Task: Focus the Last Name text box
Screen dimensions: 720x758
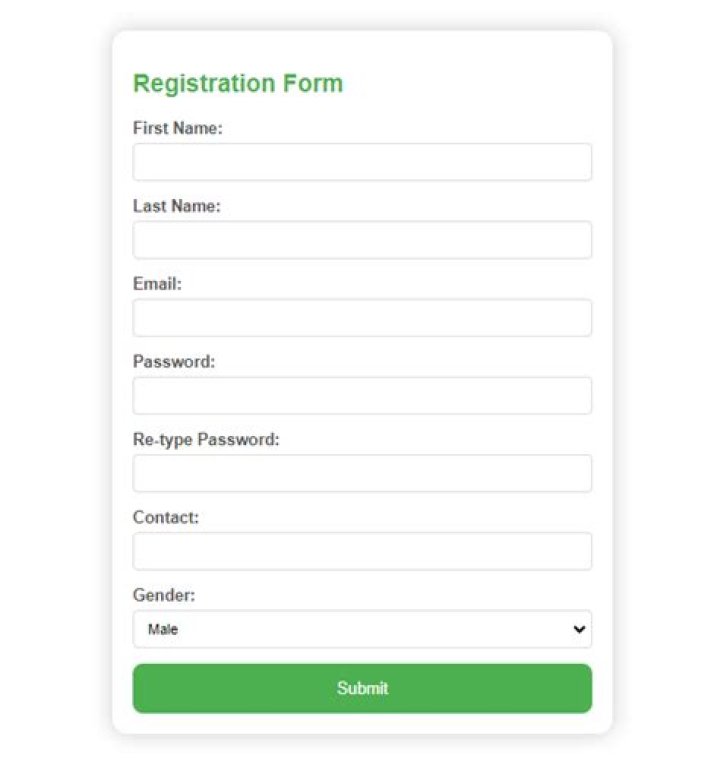Action: coord(362,240)
